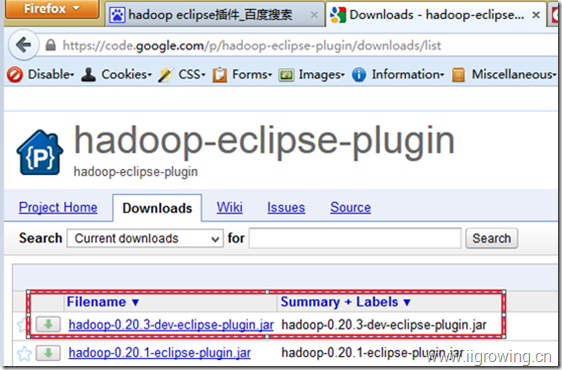
Task: Click the red Disable icon in developer toolbar
Action: coord(15,75)
